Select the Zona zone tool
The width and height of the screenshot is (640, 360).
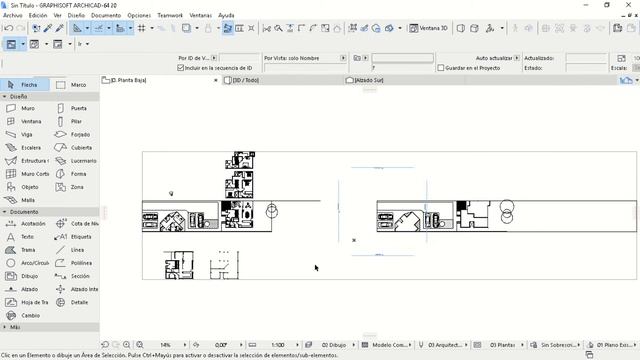click(74, 187)
